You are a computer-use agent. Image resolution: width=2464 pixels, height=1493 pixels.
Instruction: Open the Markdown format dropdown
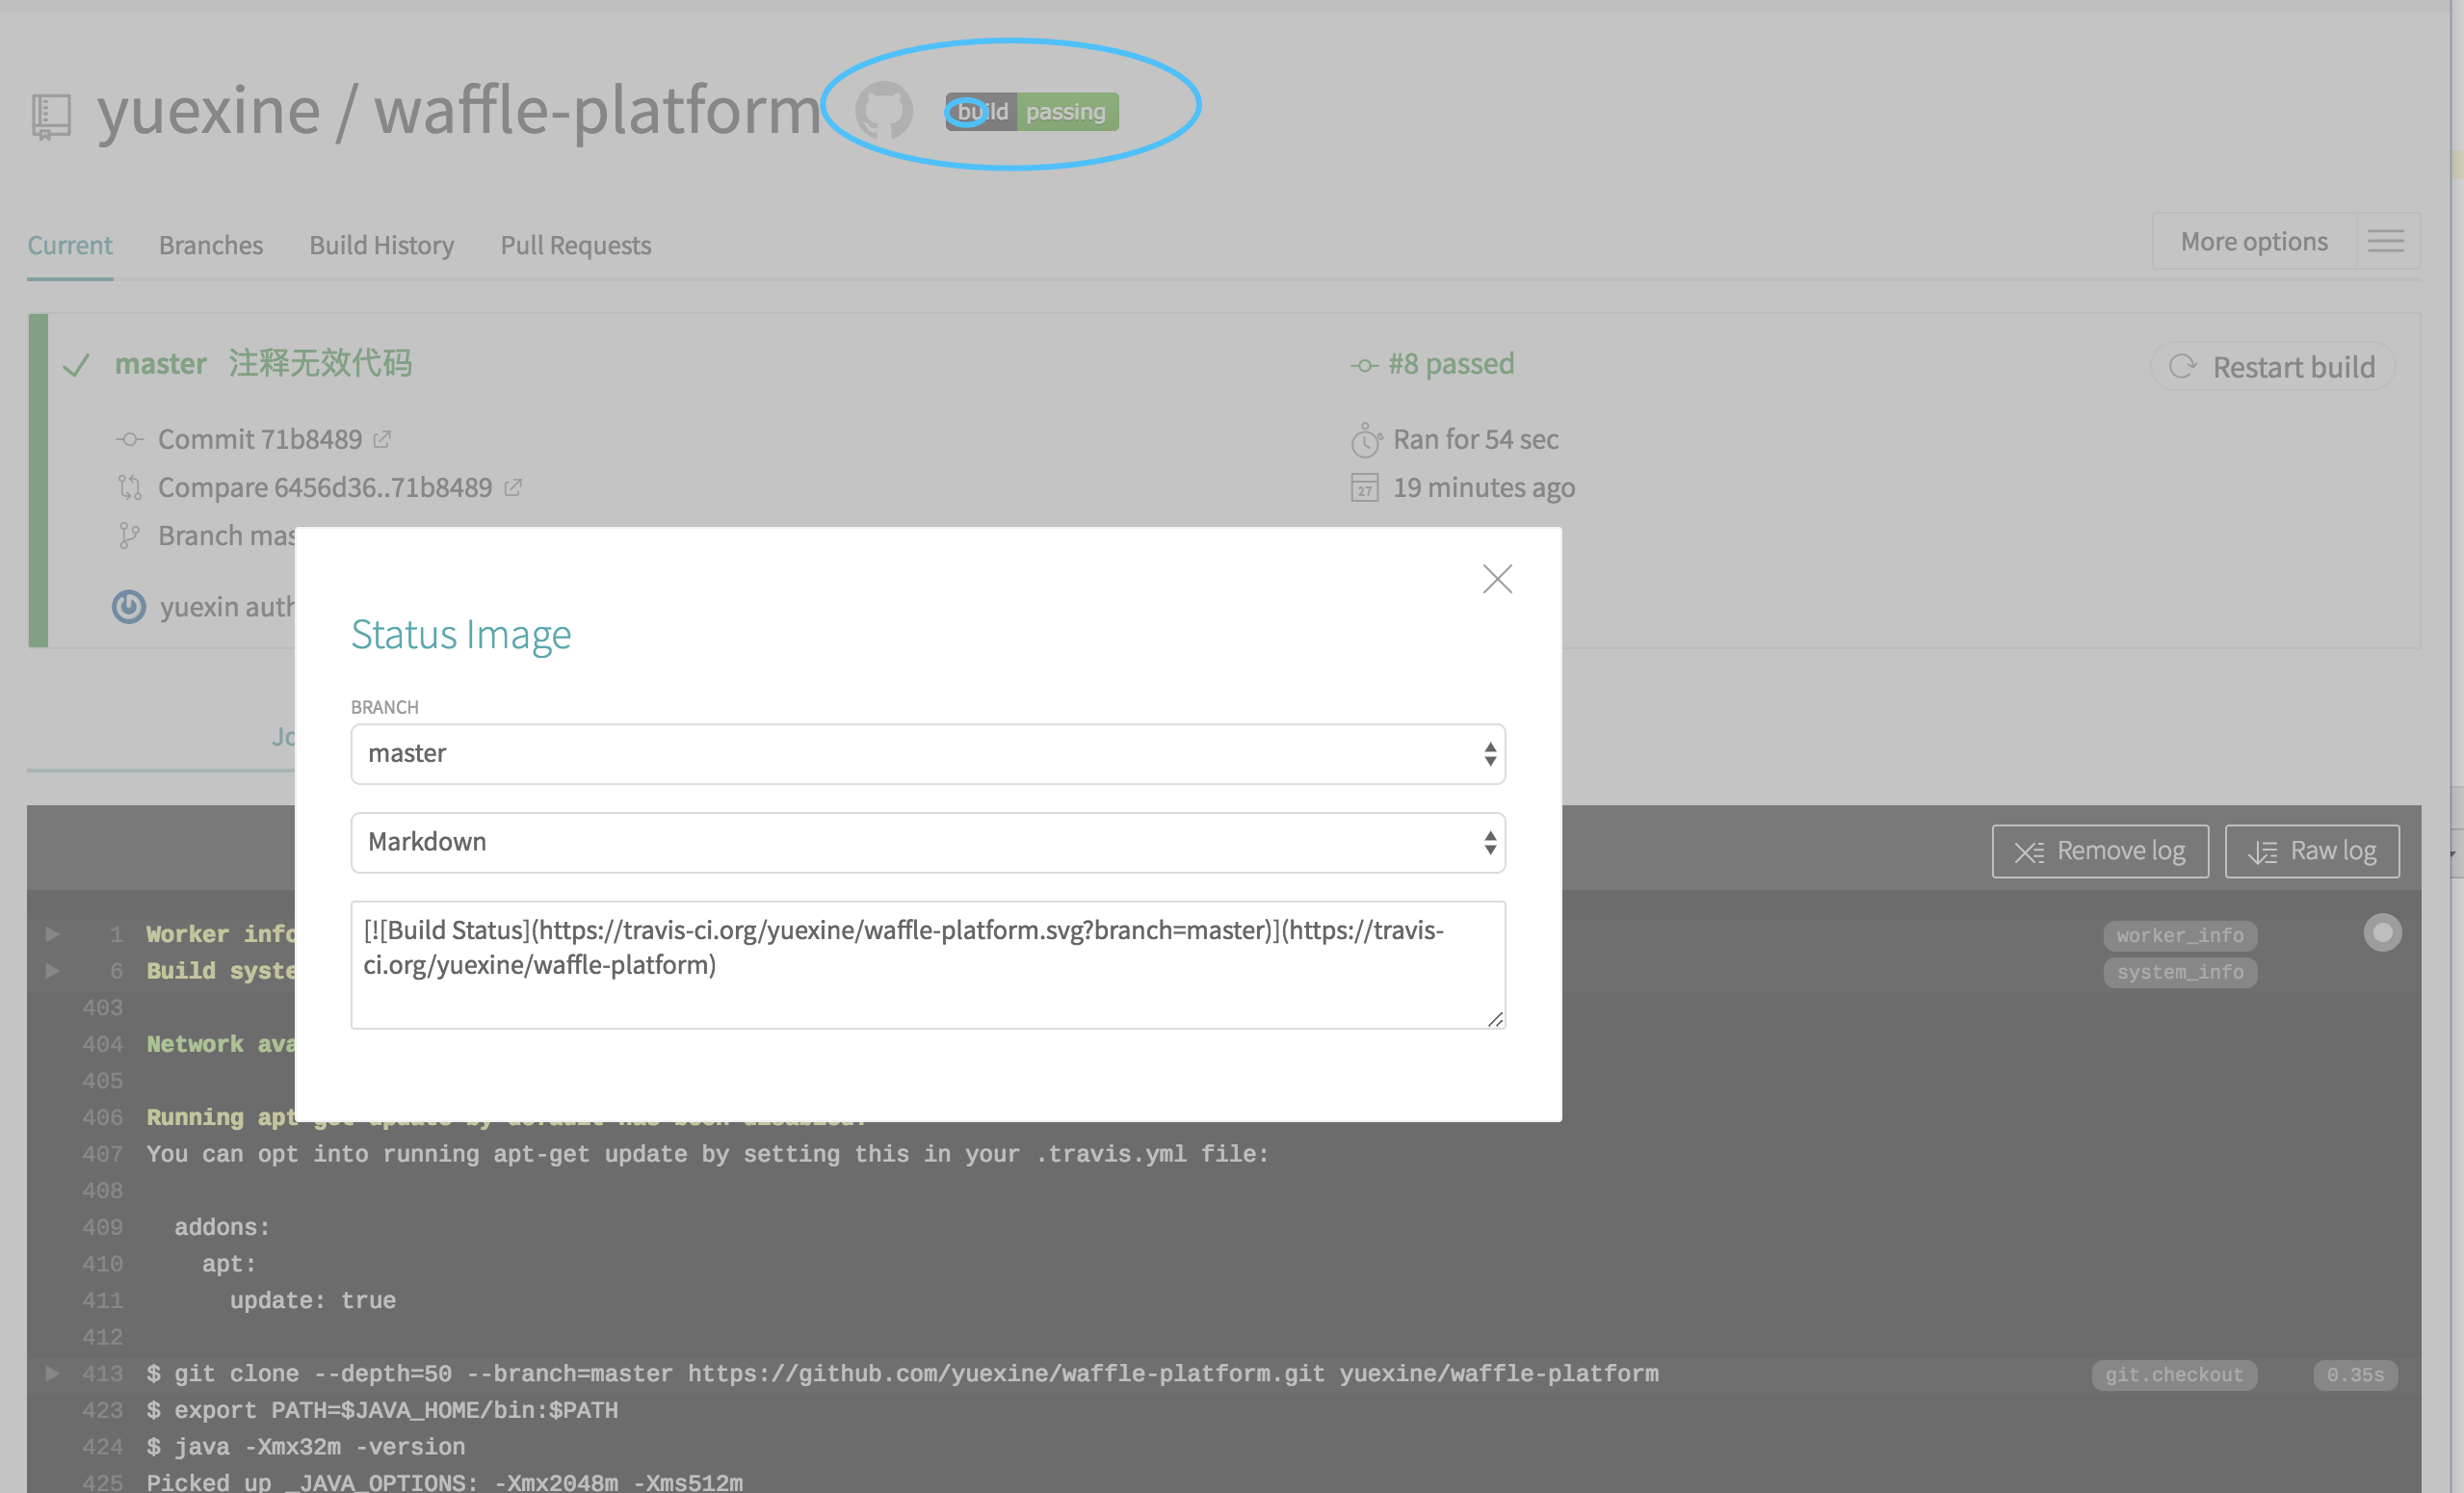[930, 842]
